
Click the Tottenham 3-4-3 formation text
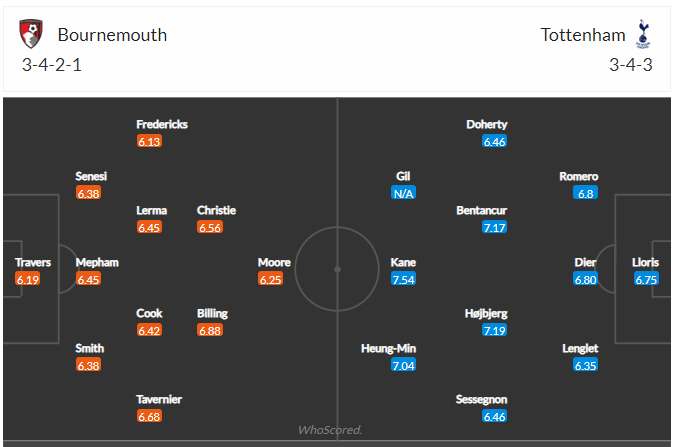(631, 65)
